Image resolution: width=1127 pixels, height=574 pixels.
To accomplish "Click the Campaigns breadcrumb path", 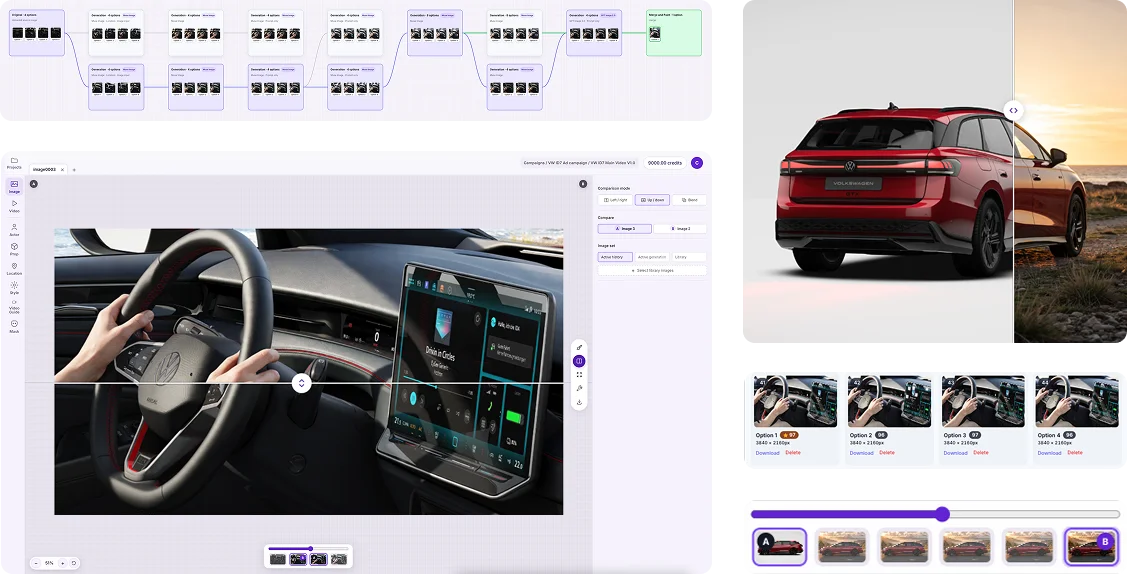I will pos(579,163).
